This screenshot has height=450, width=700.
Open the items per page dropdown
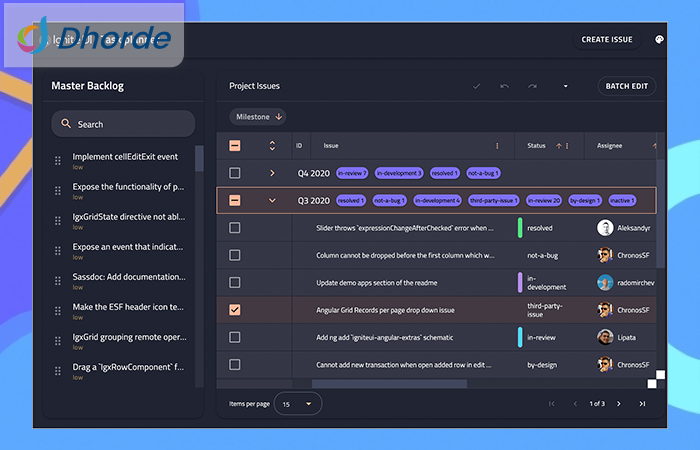click(x=298, y=404)
